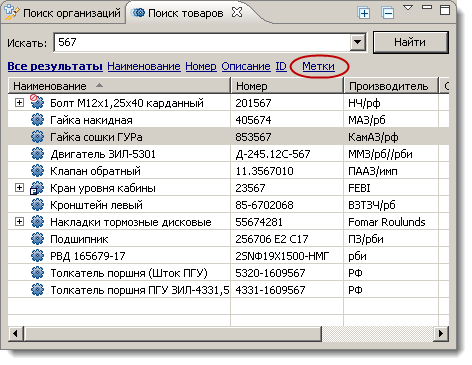This screenshot has width=472, height=365.
Task: Filter results by Метки link
Action: pyautogui.click(x=318, y=66)
